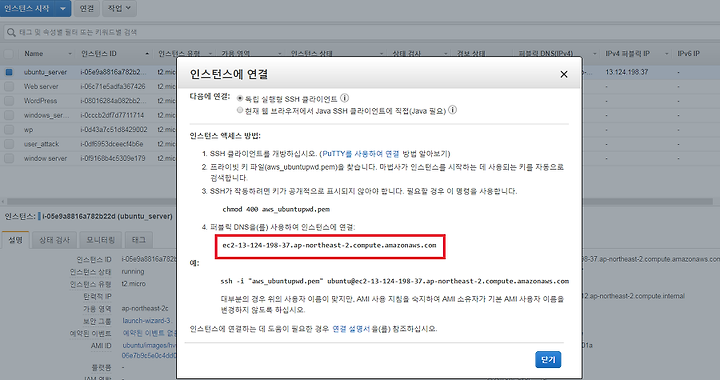Click public DNS ec2-13-124-198-37 hostname text
The width and height of the screenshot is (720, 380).
[x=329, y=246]
